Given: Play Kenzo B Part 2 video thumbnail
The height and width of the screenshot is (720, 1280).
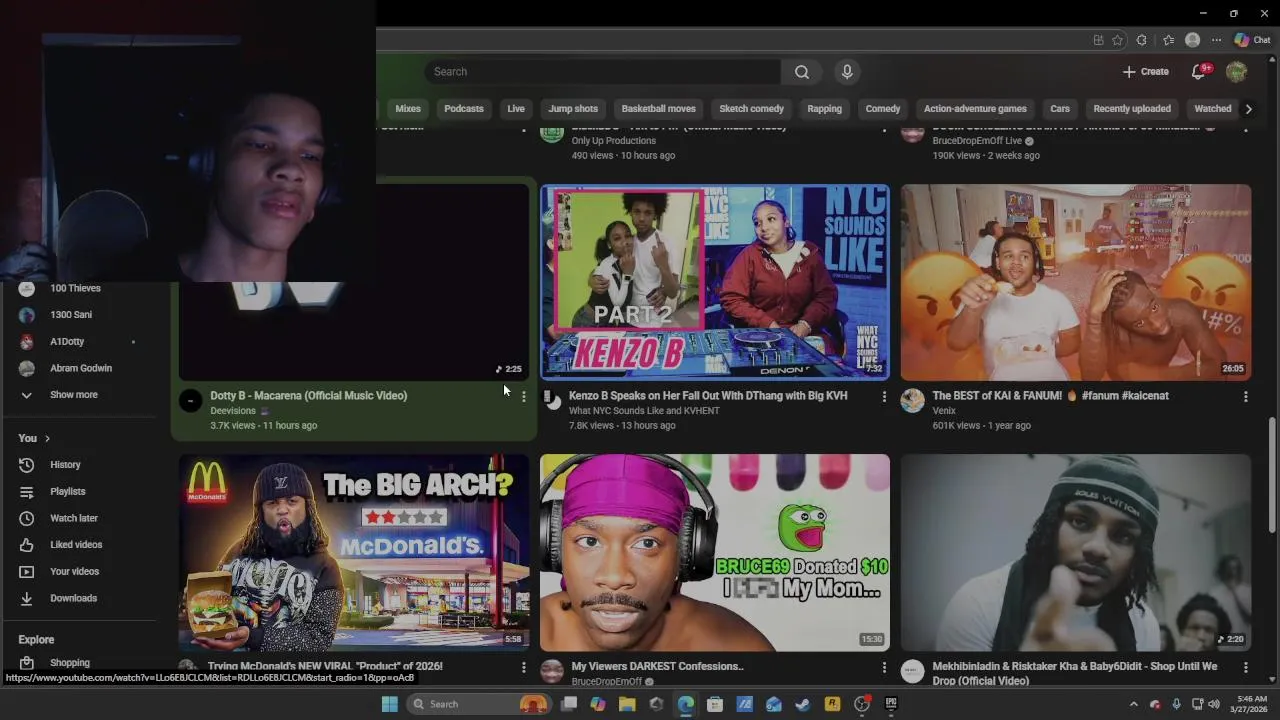Looking at the screenshot, I should [x=715, y=282].
